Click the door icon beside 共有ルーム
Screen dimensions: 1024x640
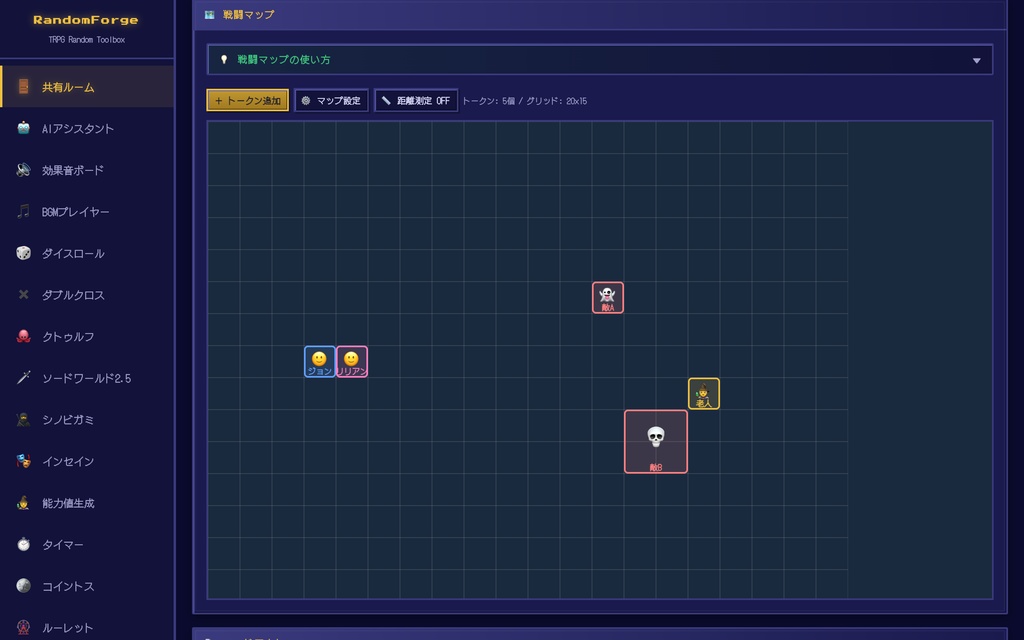[x=24, y=86]
